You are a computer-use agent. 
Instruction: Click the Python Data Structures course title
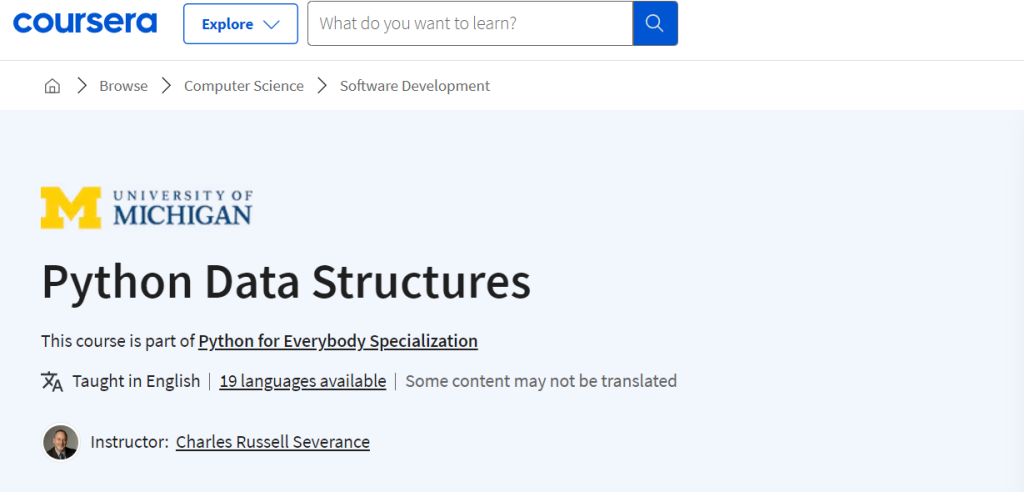[x=286, y=283]
